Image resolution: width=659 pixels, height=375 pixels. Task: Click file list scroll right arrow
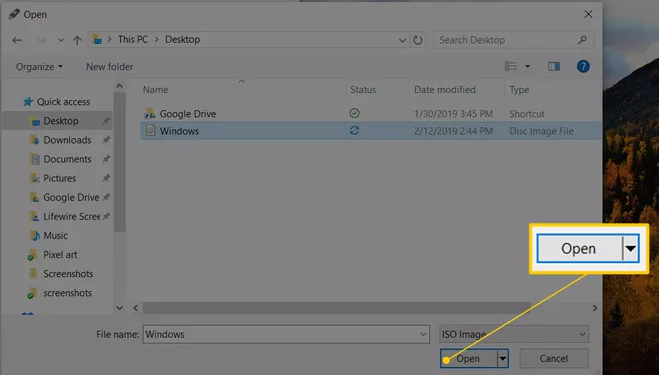[595, 308]
